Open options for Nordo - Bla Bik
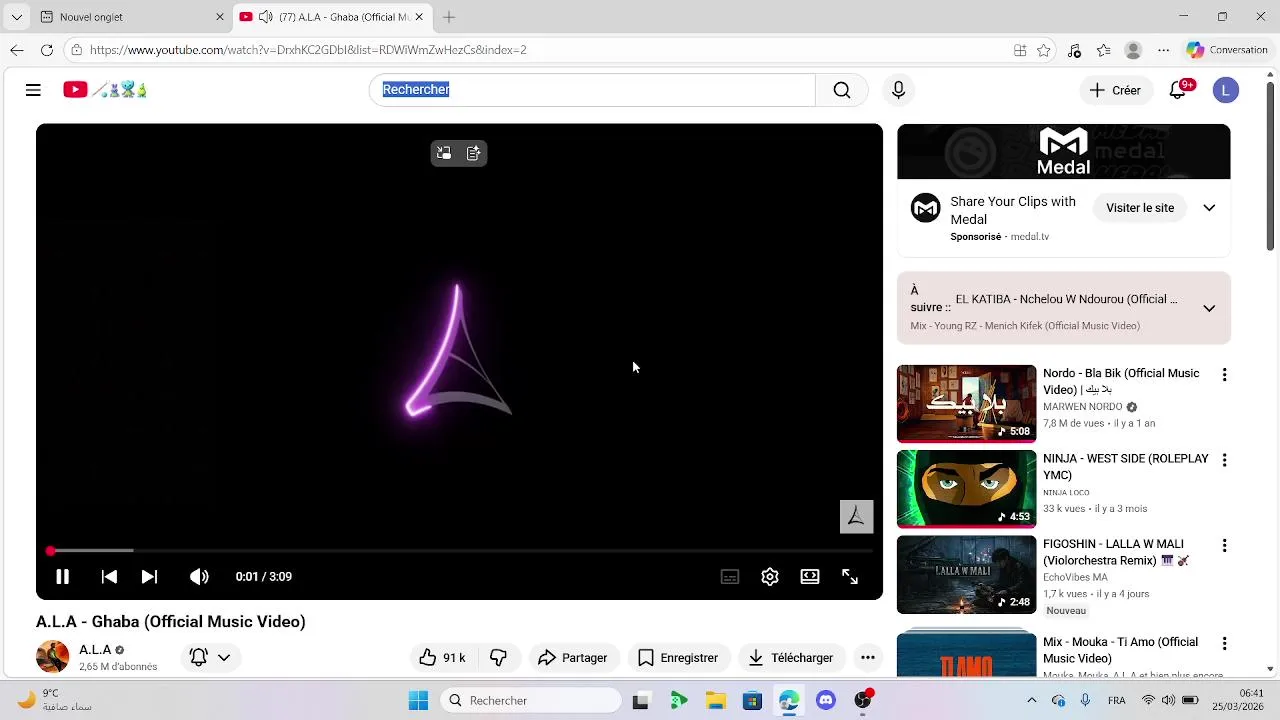This screenshot has width=1280, height=720. 1224,375
